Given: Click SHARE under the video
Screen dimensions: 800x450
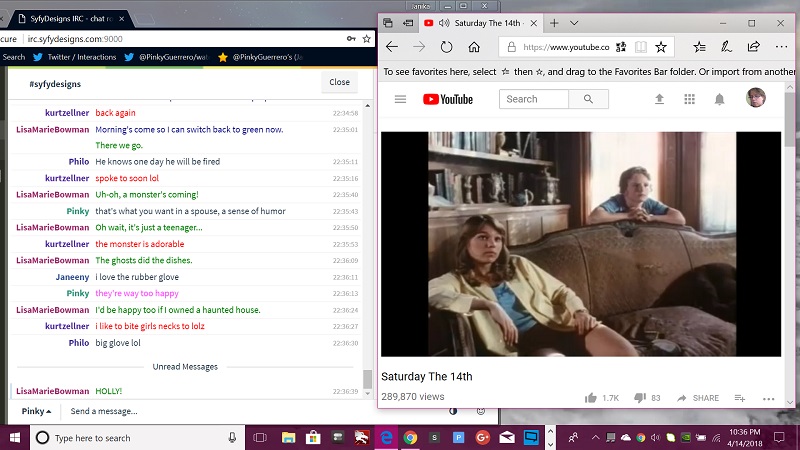Looking at the screenshot, I should (x=698, y=398).
